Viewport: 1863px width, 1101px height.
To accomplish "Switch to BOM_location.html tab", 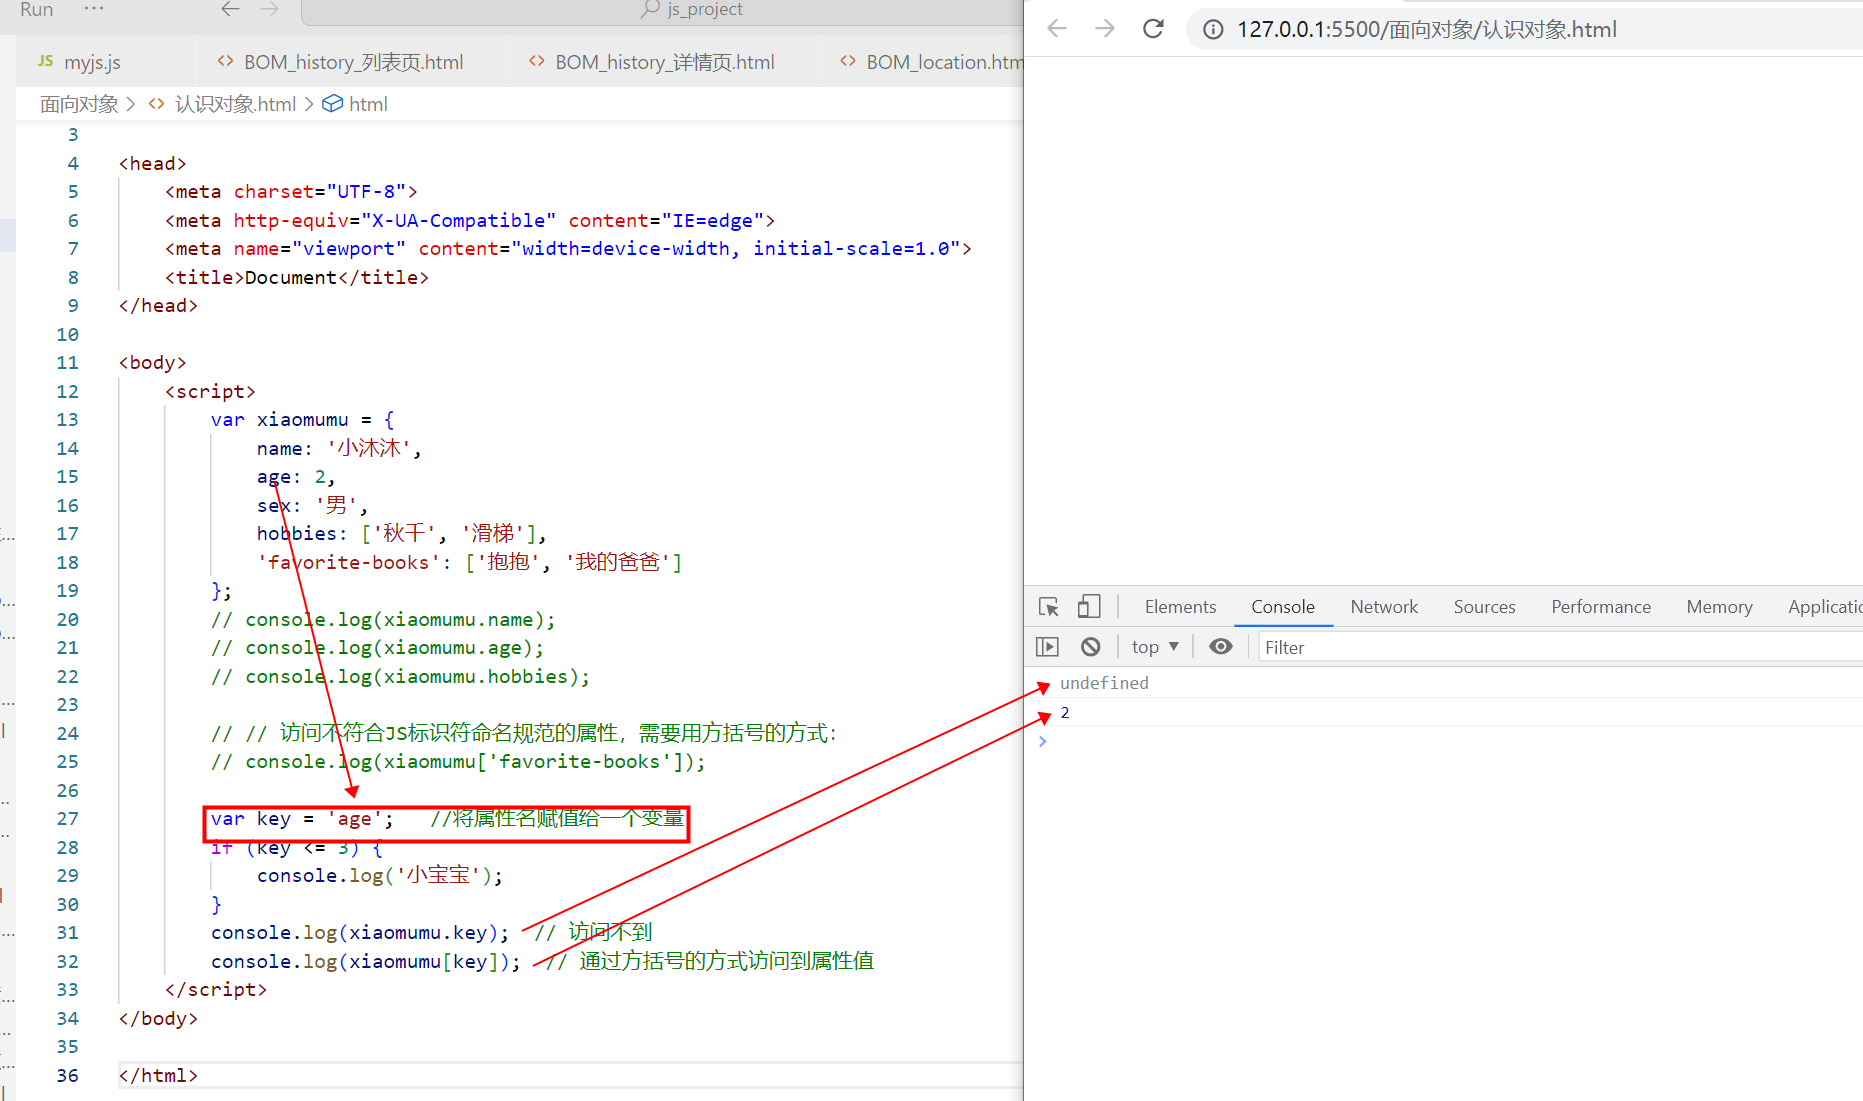I will click(930, 62).
